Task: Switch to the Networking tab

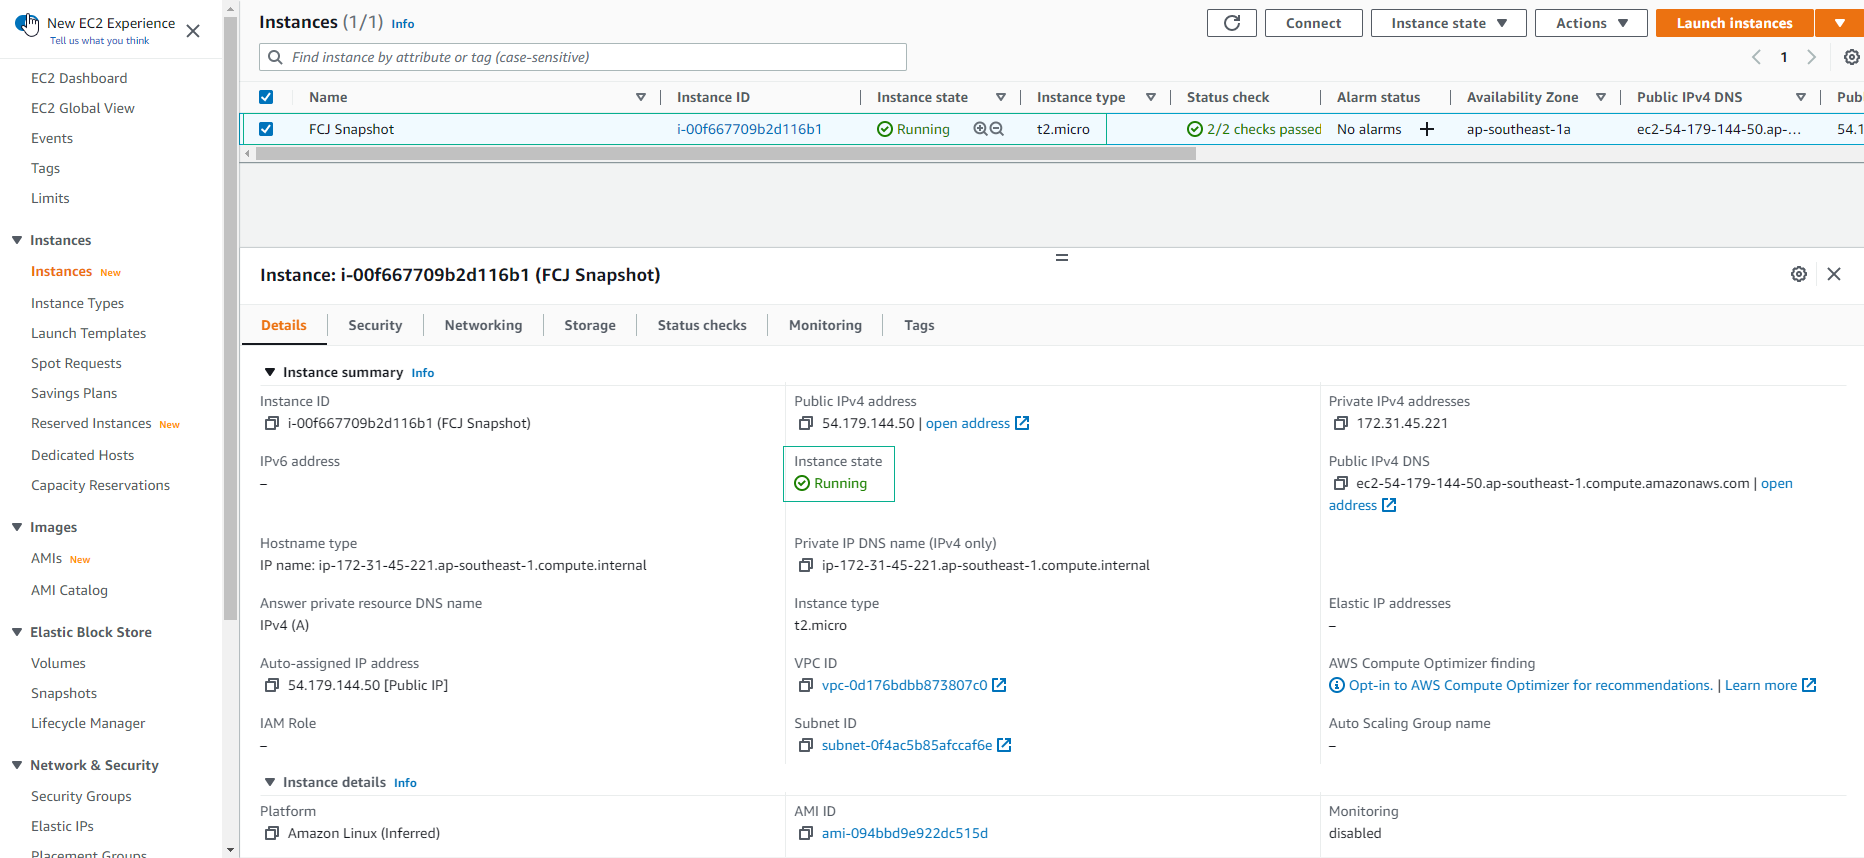Action: click(483, 325)
